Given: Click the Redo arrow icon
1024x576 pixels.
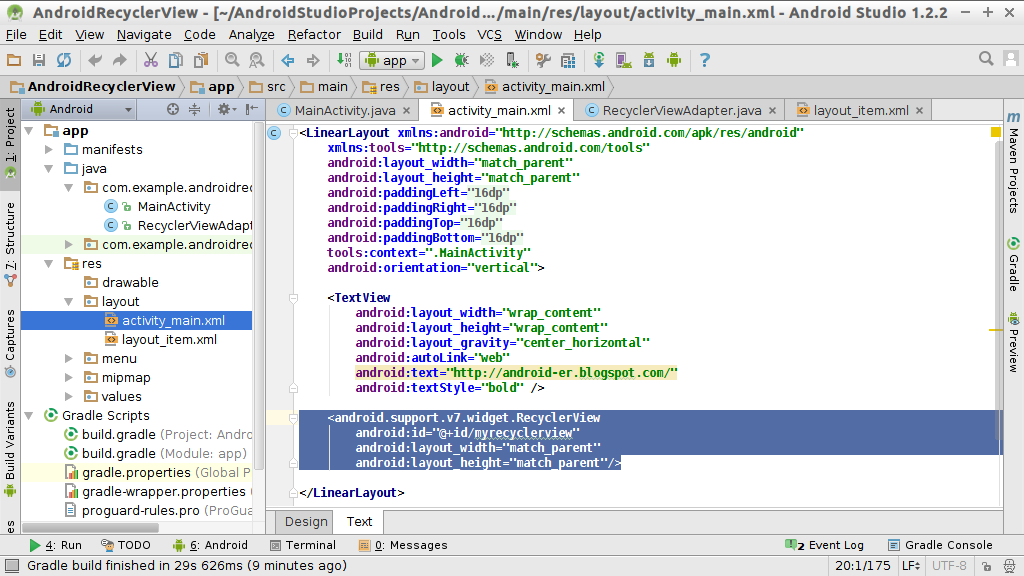Looking at the screenshot, I should tap(120, 60).
